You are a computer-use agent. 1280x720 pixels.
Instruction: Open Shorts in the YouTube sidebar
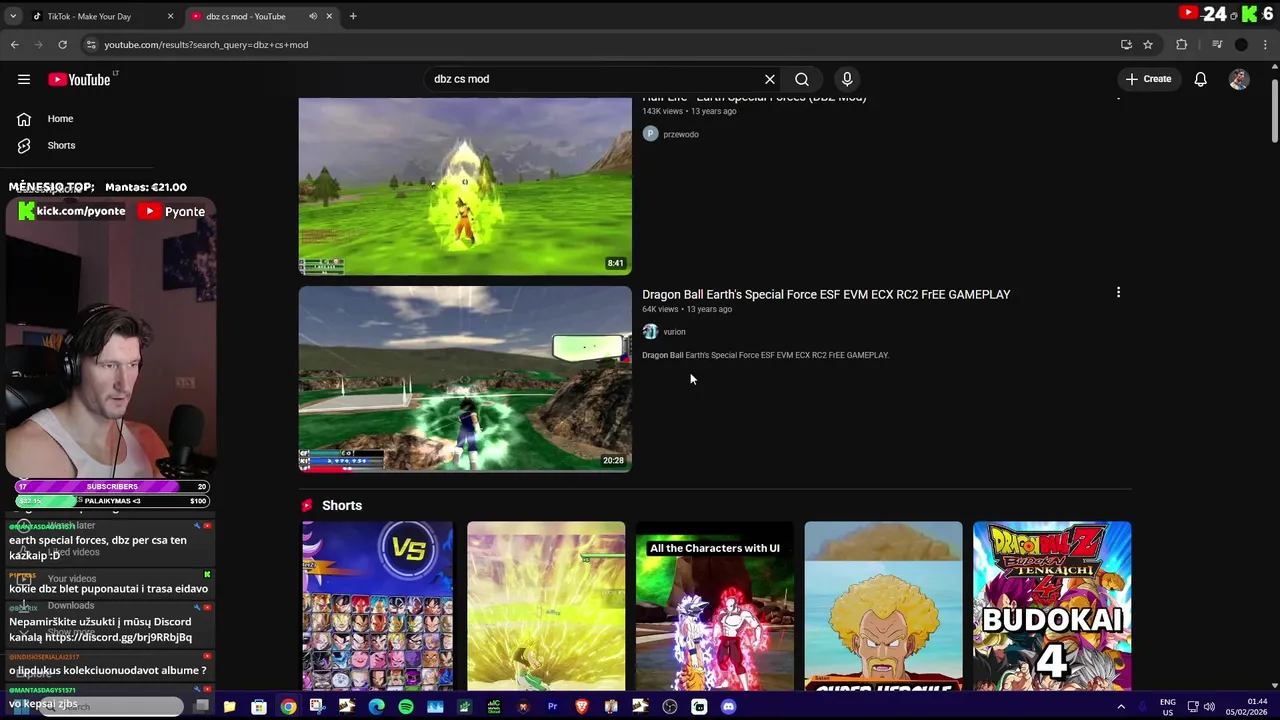tap(60, 145)
